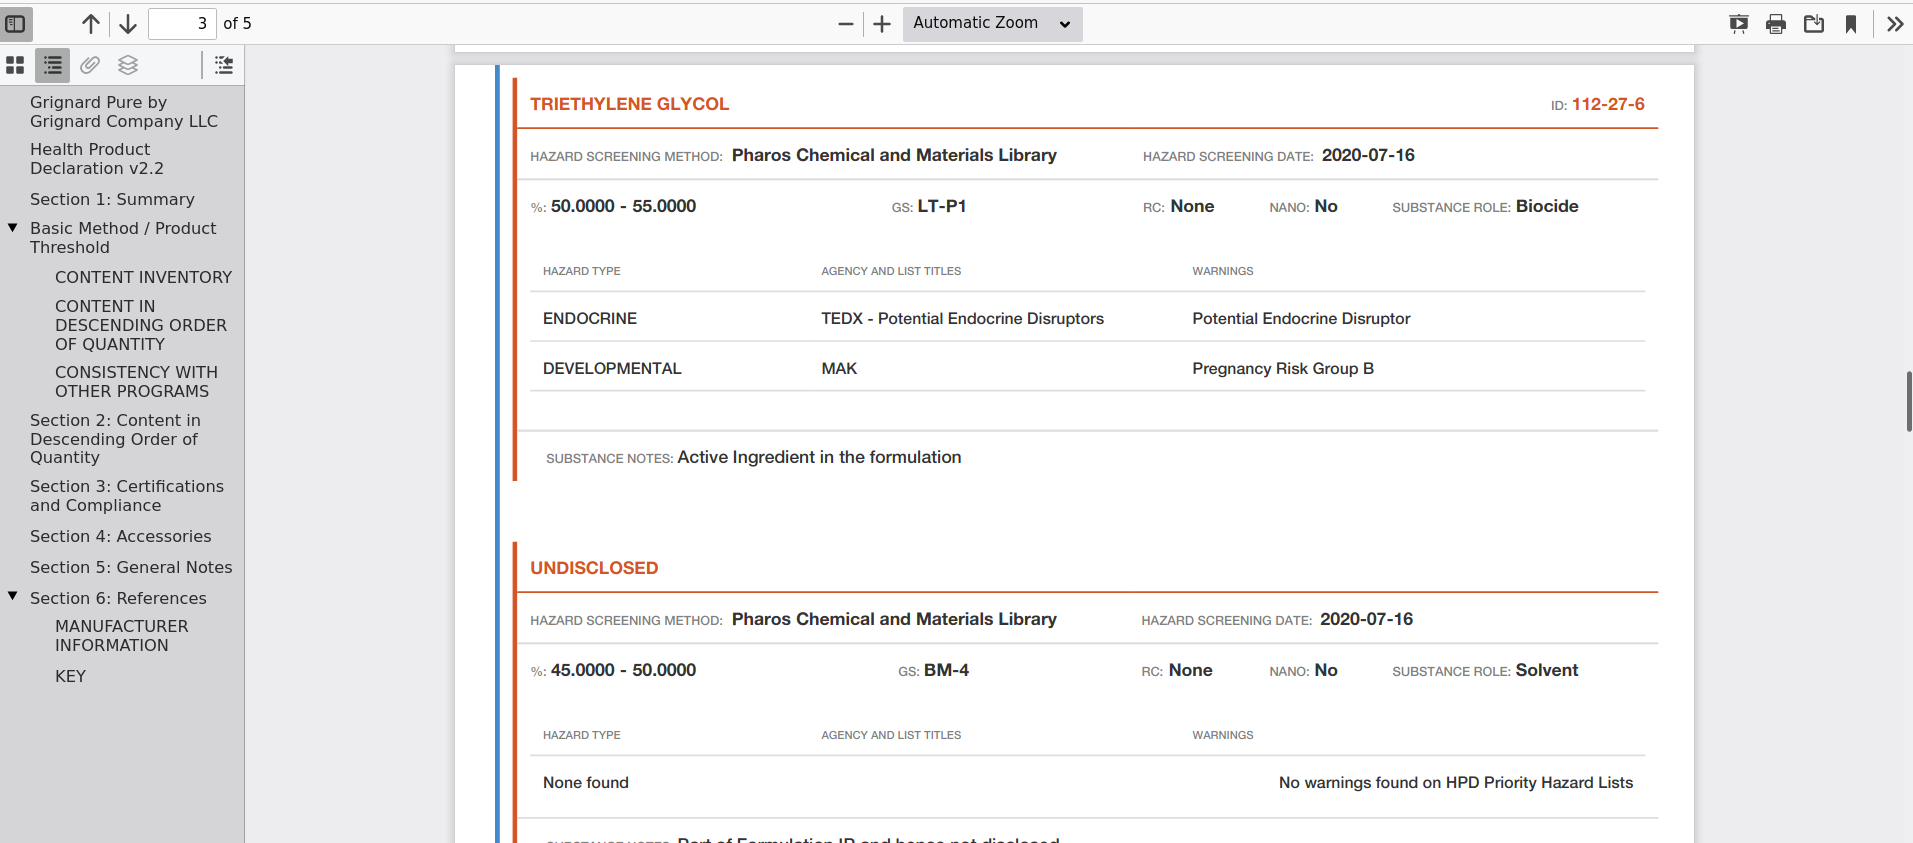Jump to 'Section 4: Accessories'
Screen dimensions: 1913x843
pyautogui.click(x=121, y=536)
